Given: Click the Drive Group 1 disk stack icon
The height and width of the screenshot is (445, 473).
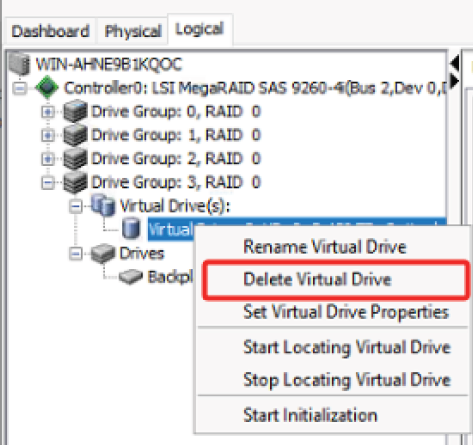Looking at the screenshot, I should (75, 135).
